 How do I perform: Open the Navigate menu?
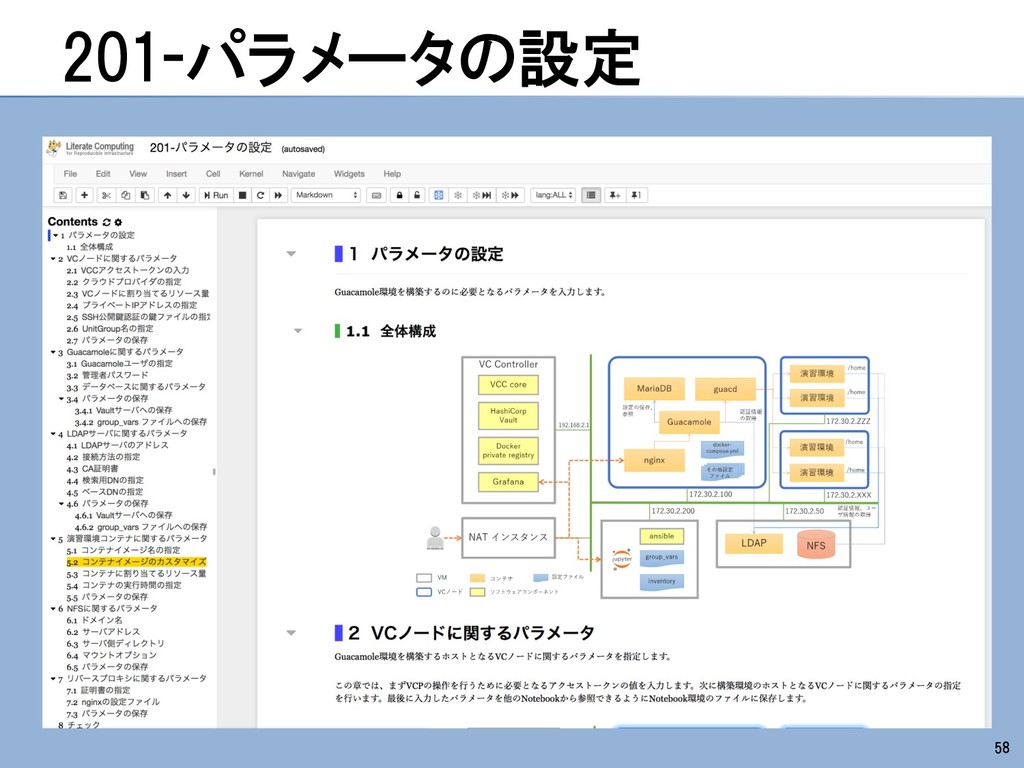click(298, 174)
